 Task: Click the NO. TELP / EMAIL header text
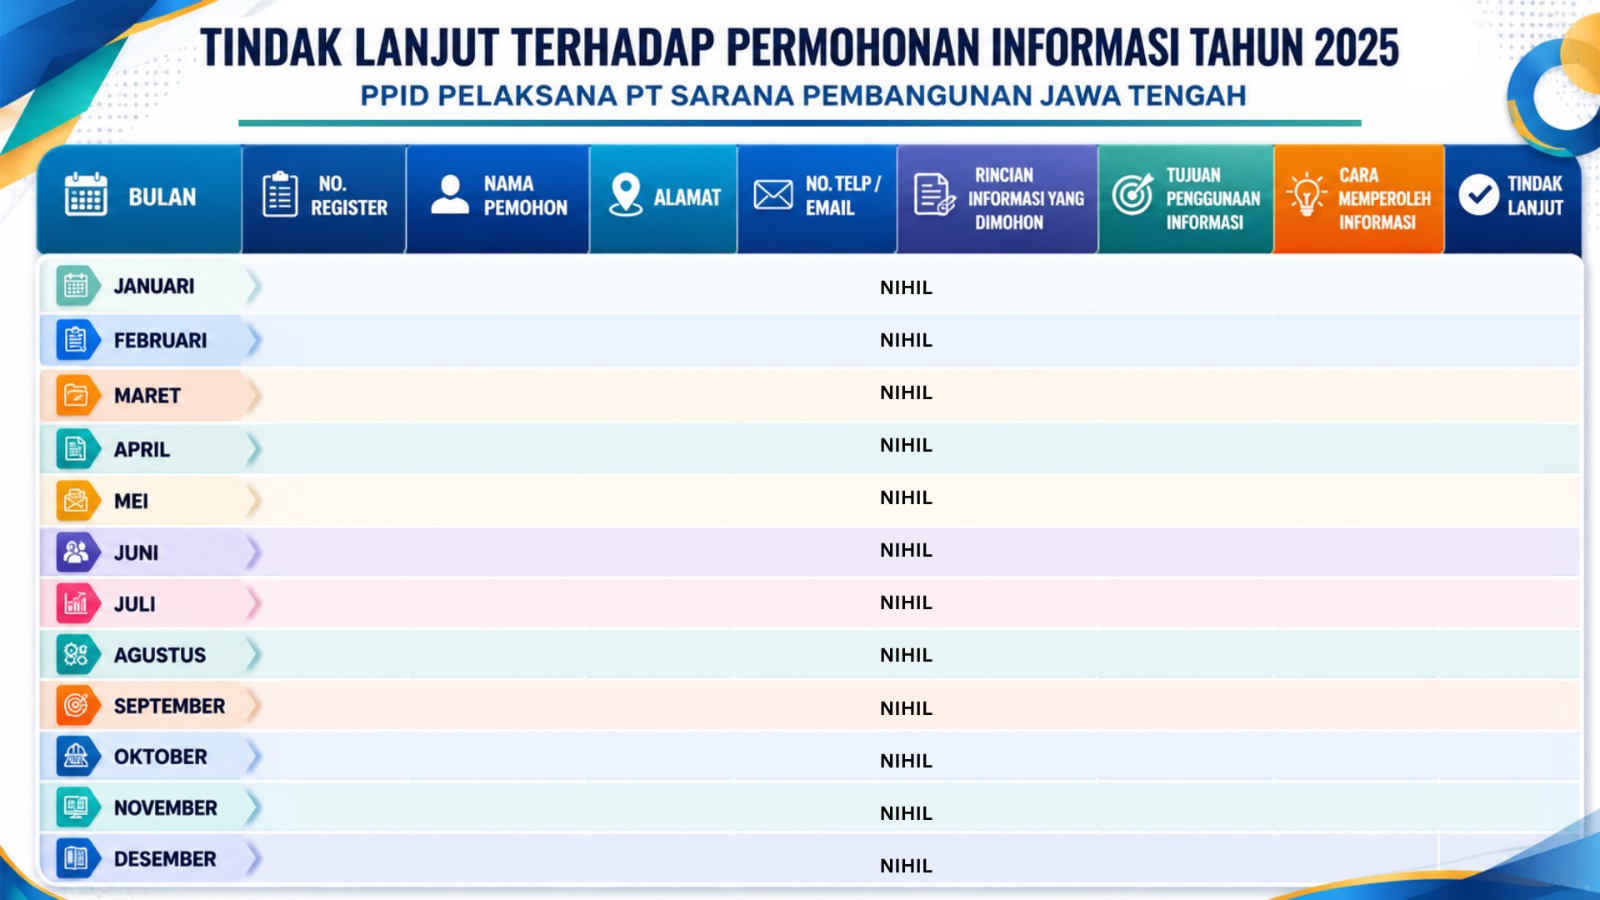coord(843,196)
